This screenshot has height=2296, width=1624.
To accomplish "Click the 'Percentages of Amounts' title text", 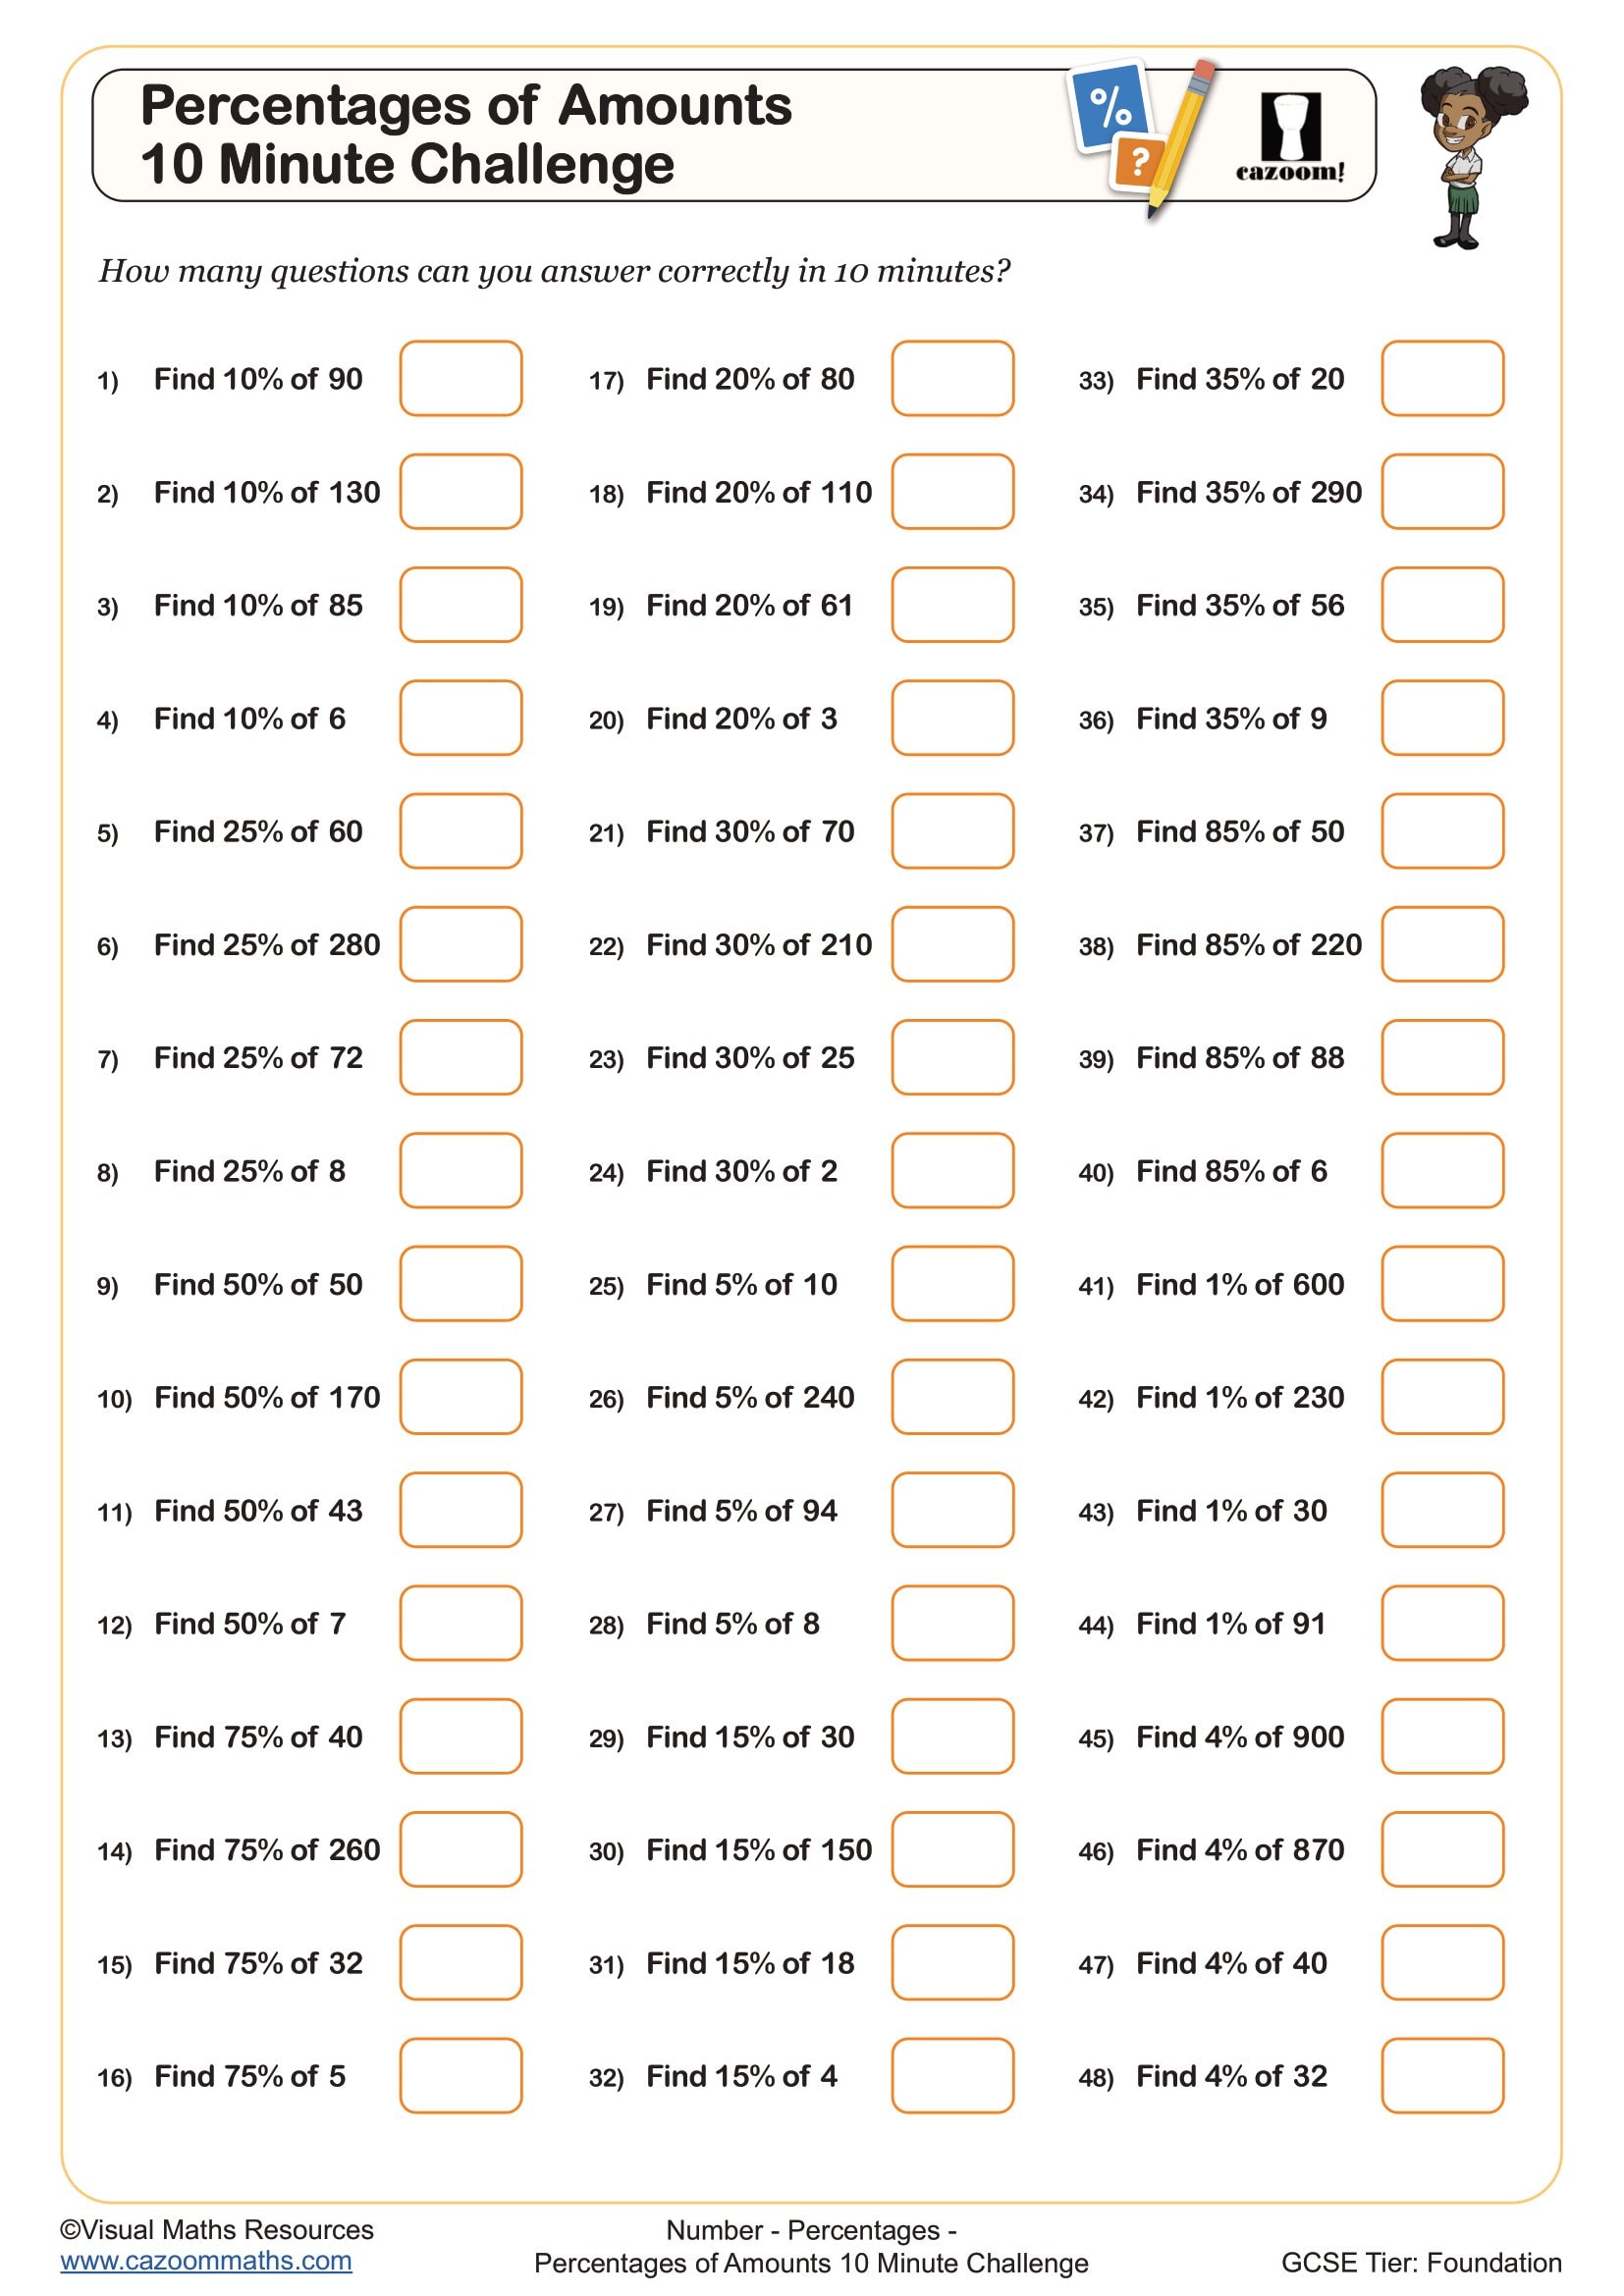I will (466, 106).
